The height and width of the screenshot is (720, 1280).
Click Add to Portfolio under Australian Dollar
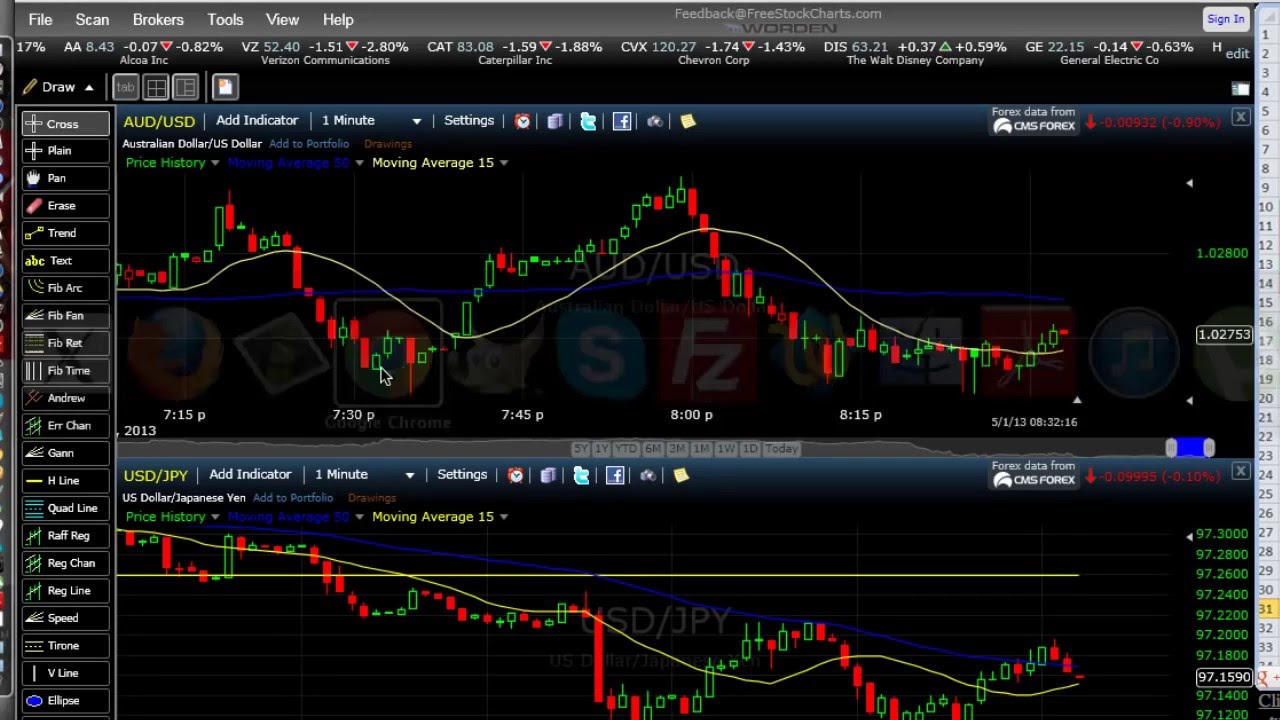pos(309,144)
